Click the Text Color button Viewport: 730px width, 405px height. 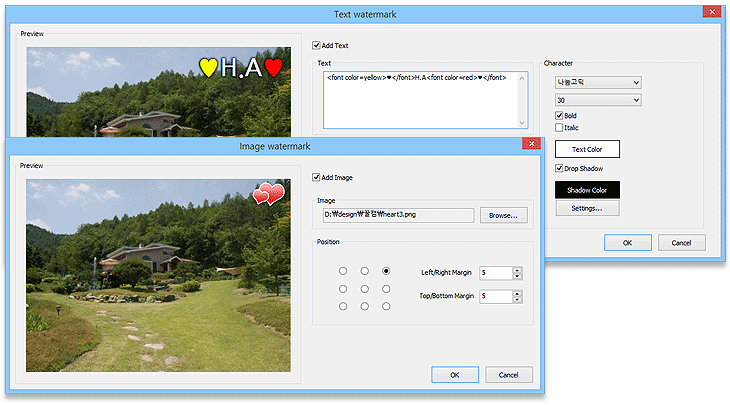(x=587, y=149)
